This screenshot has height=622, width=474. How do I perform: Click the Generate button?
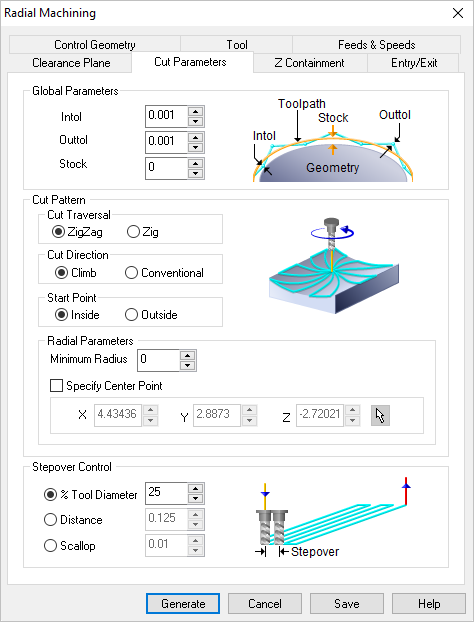[x=183, y=603]
